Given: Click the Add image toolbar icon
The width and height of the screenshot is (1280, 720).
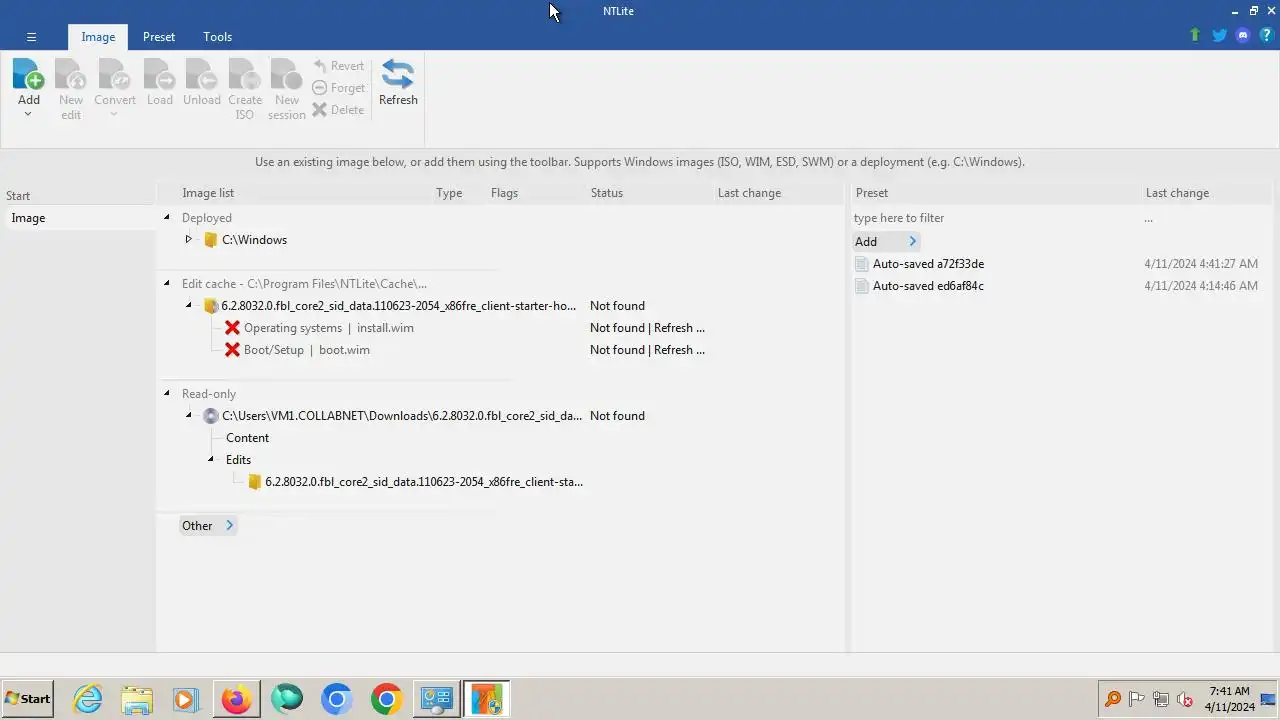Looking at the screenshot, I should click(28, 74).
